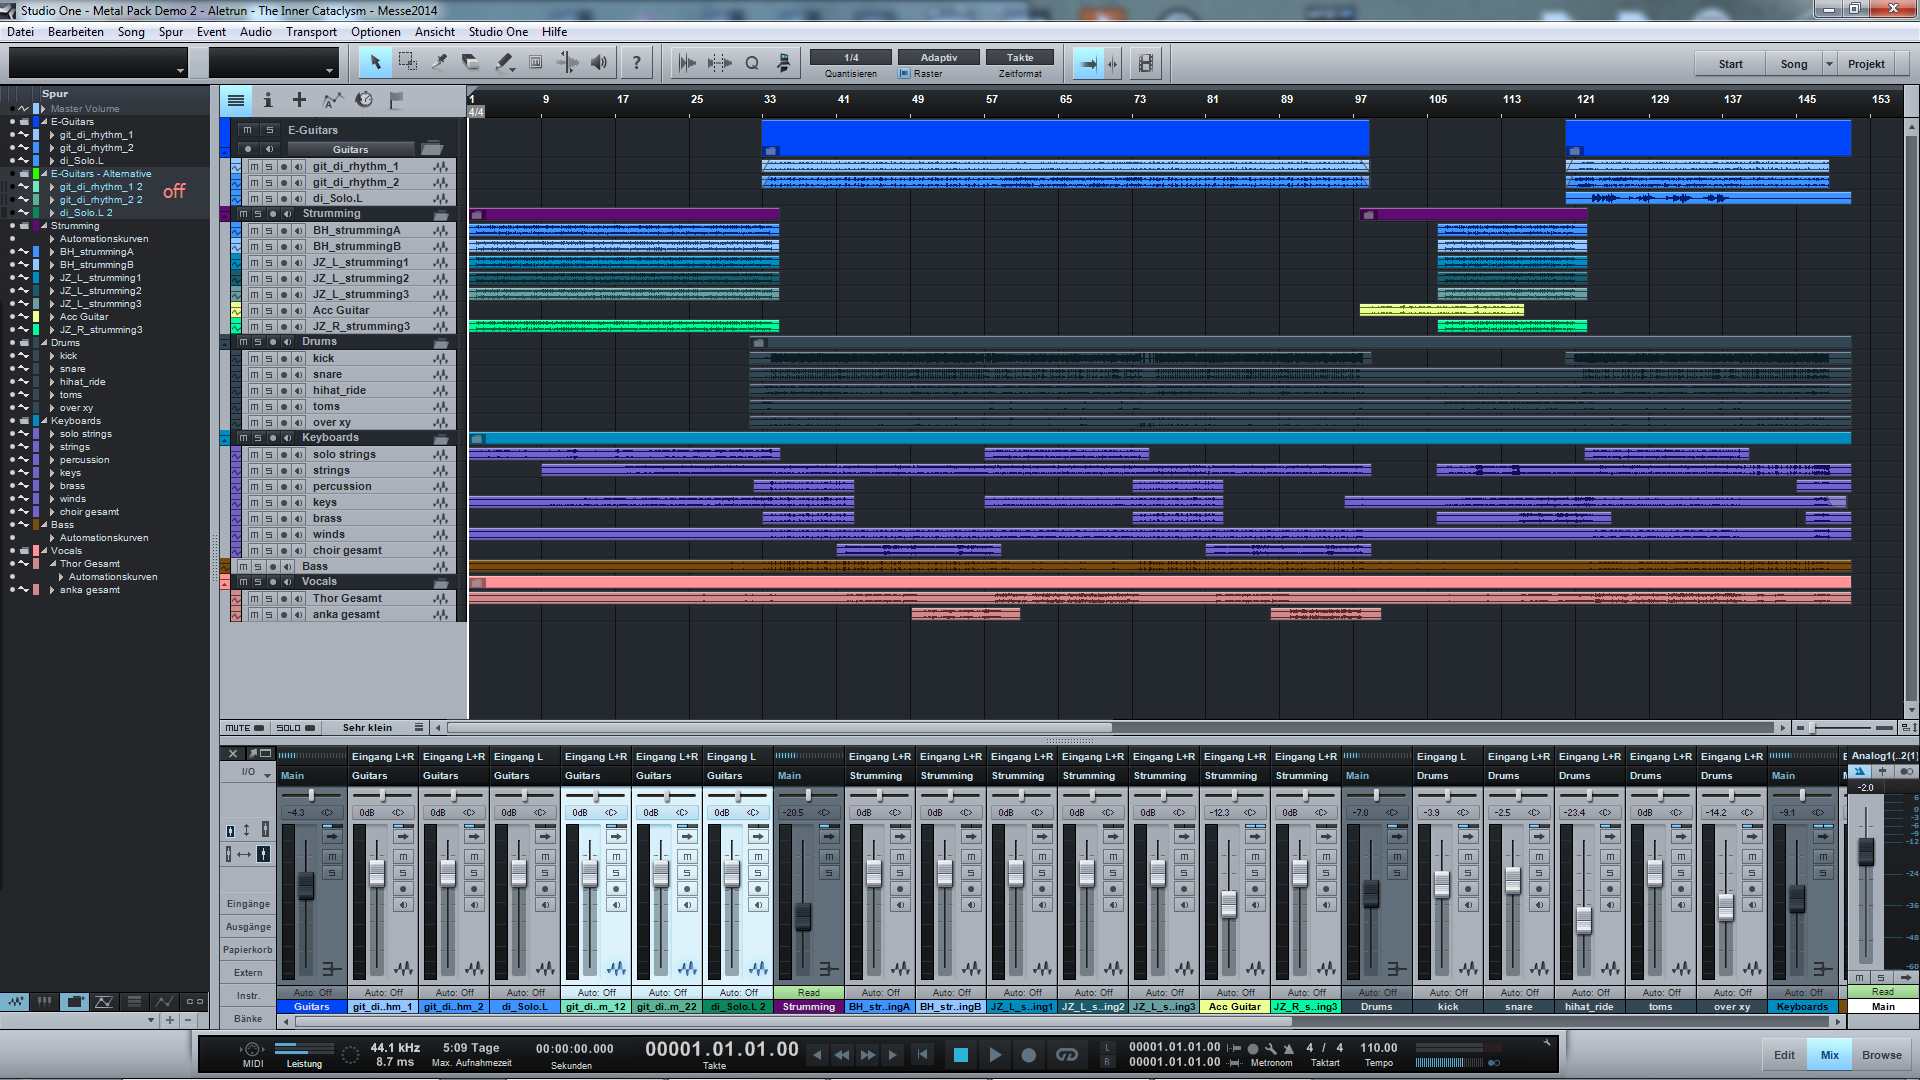Toggle the global MUTE button below tracks
The width and height of the screenshot is (1920, 1080).
coord(244,727)
